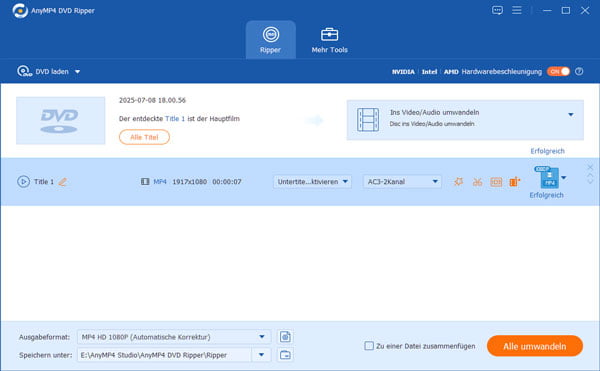Expand the DVD laden dropdown arrow
The height and width of the screenshot is (371, 600).
[x=77, y=72]
